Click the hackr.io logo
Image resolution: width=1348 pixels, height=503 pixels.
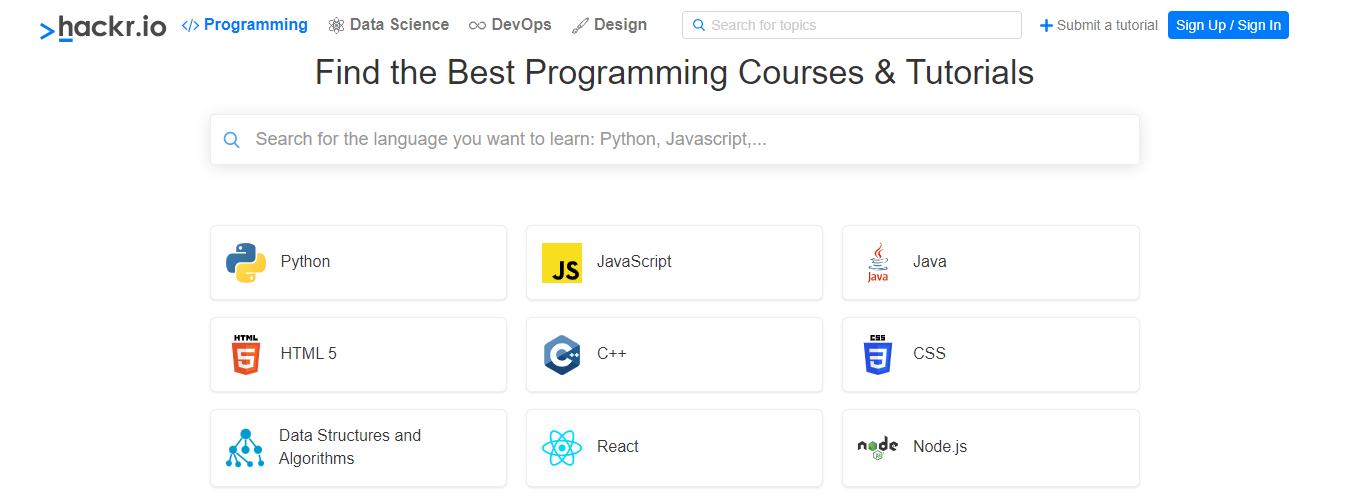103,27
